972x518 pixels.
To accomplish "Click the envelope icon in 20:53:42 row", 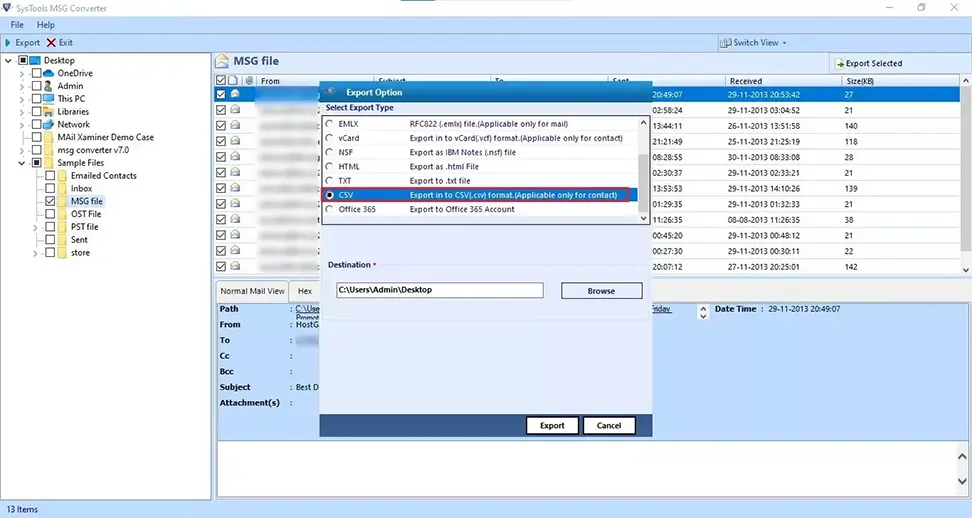I will [x=236, y=94].
